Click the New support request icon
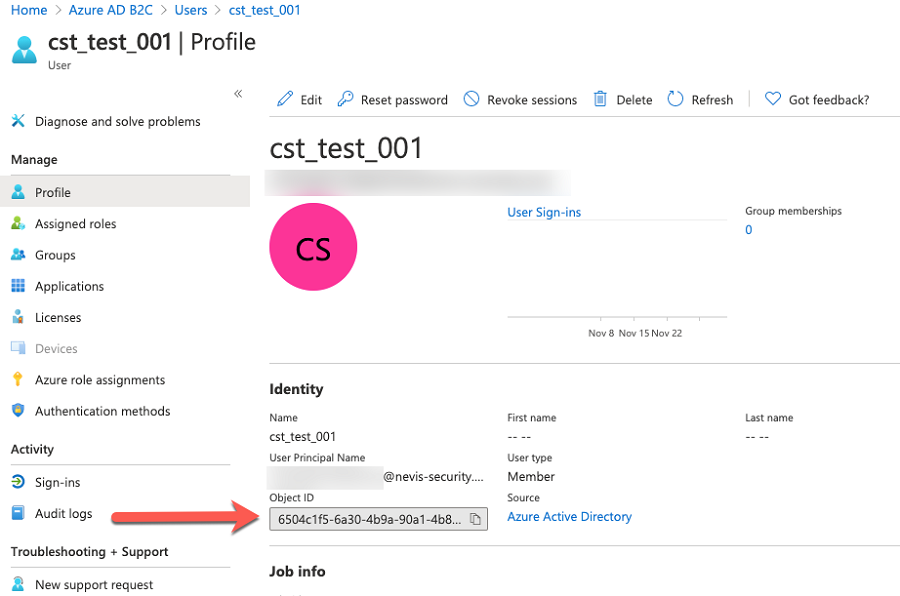 [18, 584]
